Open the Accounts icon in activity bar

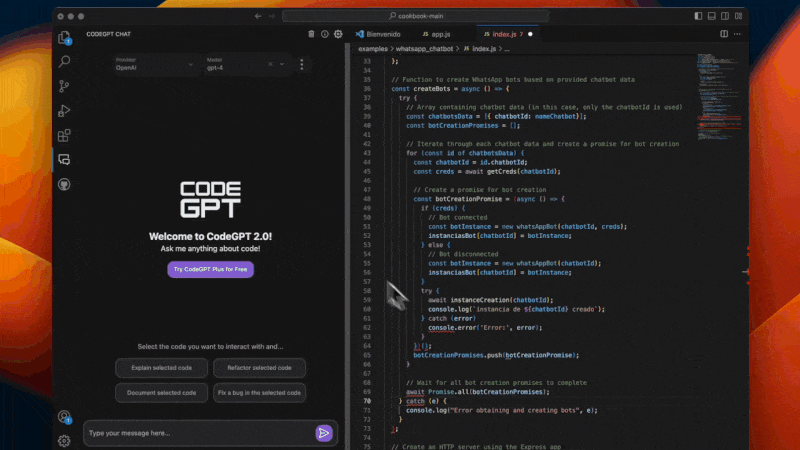[64, 417]
